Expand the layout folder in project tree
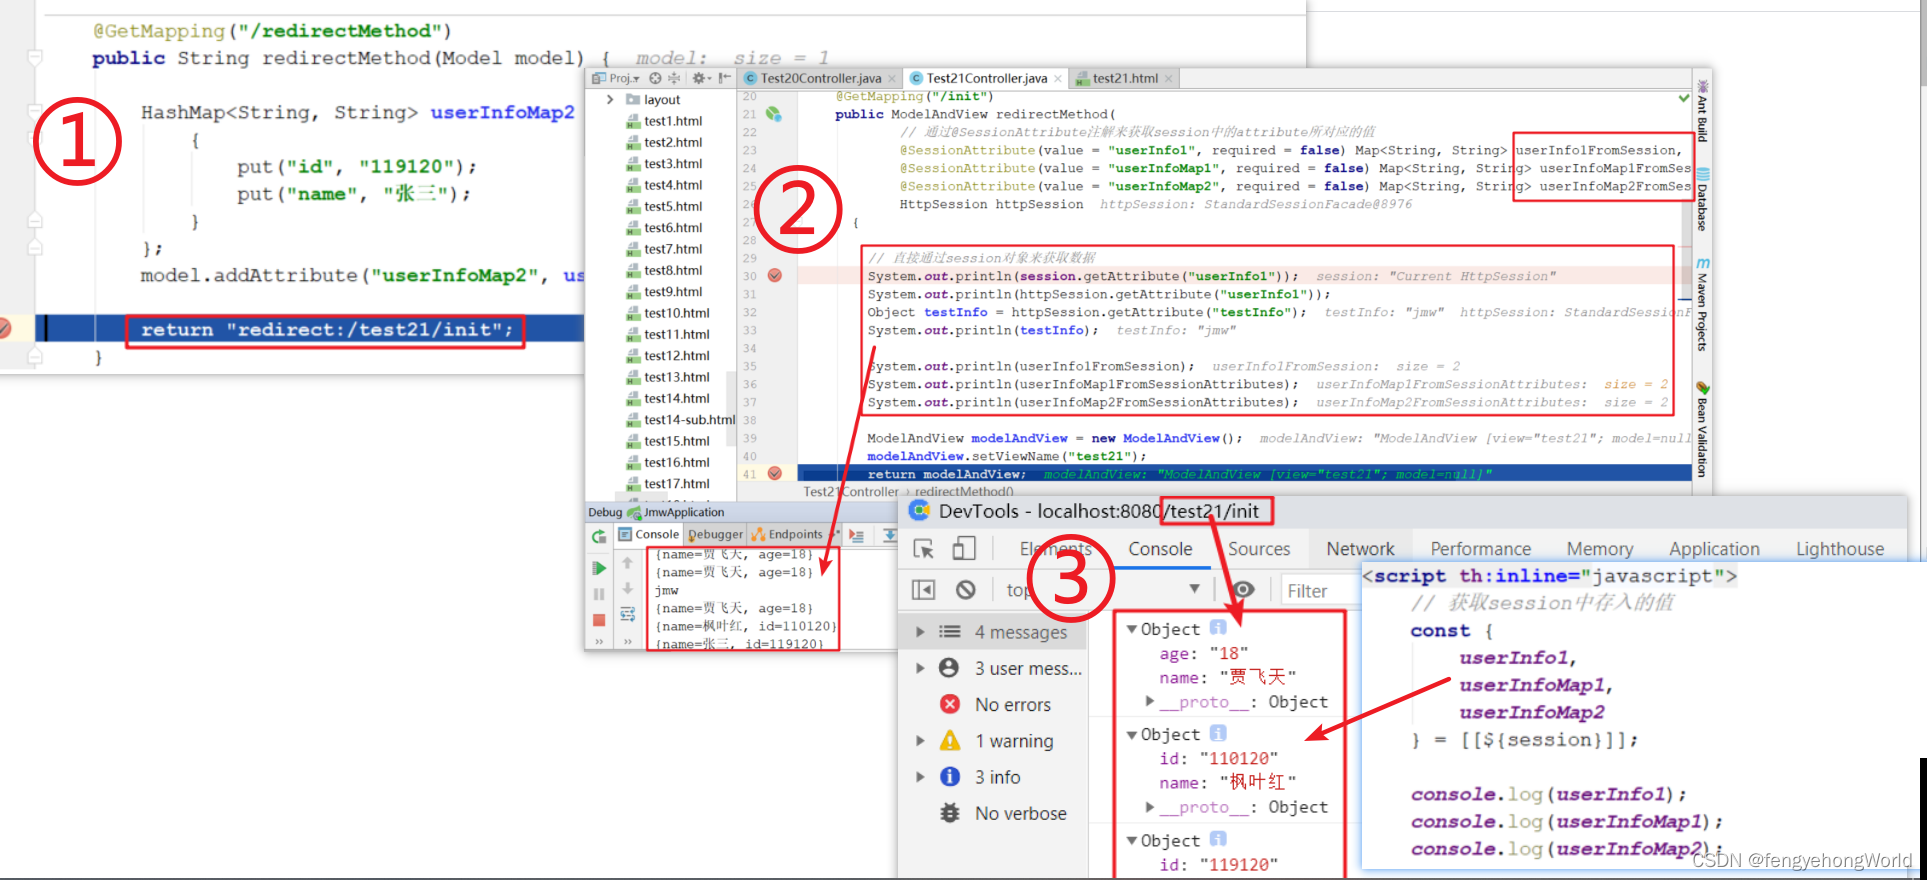1927x880 pixels. tap(610, 99)
